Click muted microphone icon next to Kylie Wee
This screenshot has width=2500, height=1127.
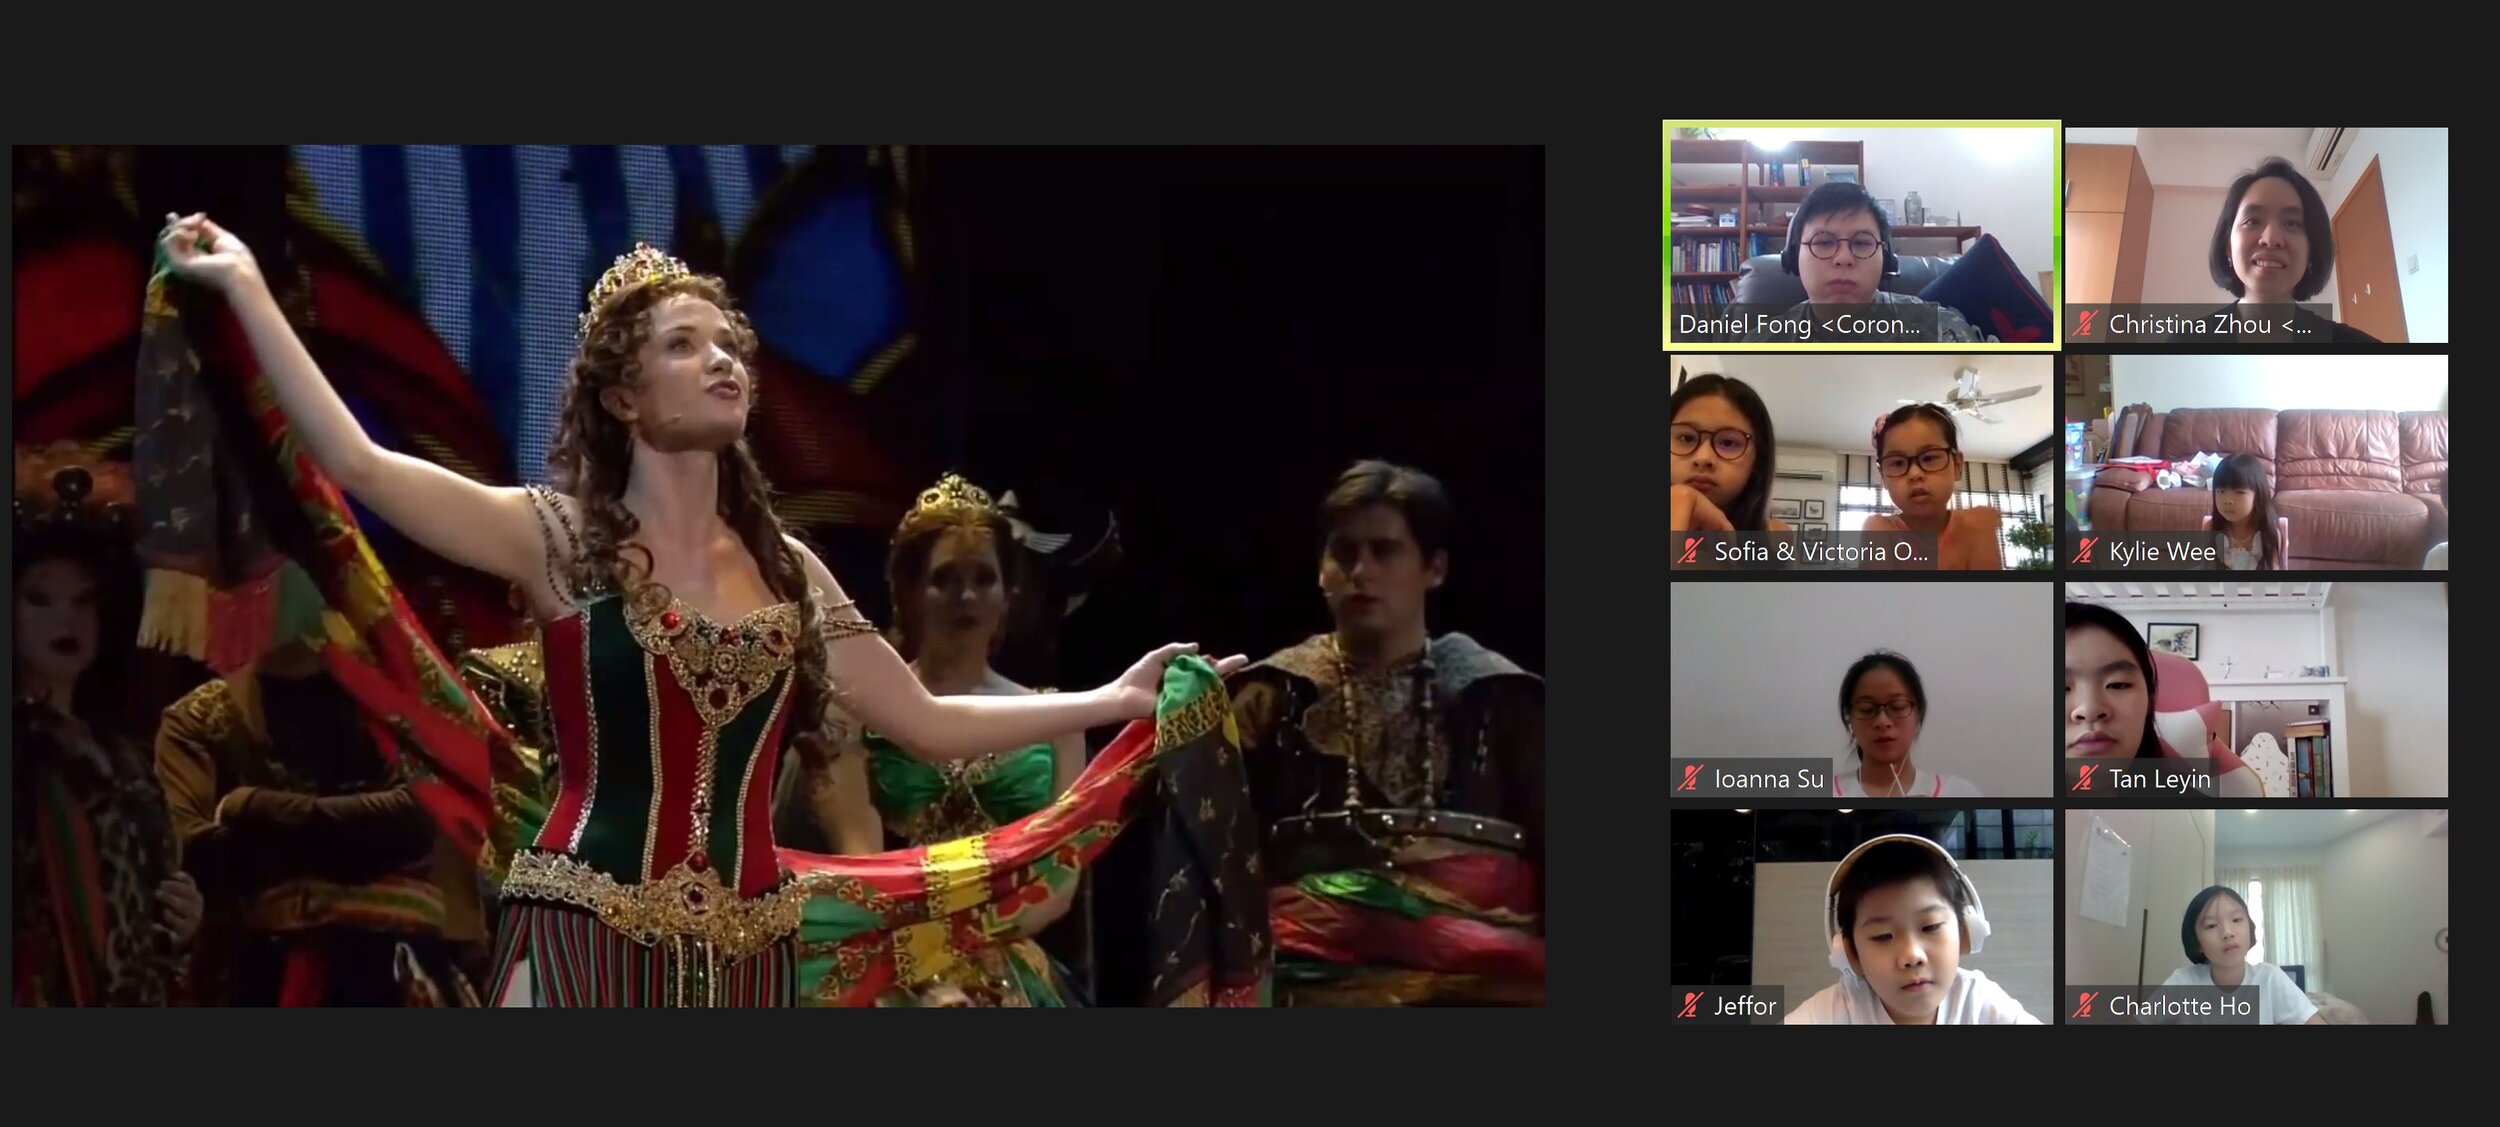pos(2085,551)
